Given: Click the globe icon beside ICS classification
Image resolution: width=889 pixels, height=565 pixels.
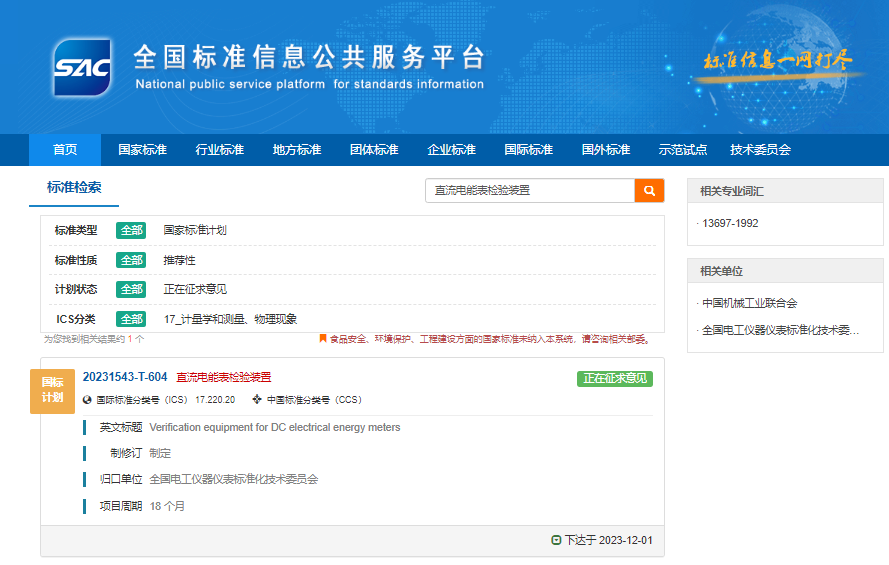Looking at the screenshot, I should [87, 400].
